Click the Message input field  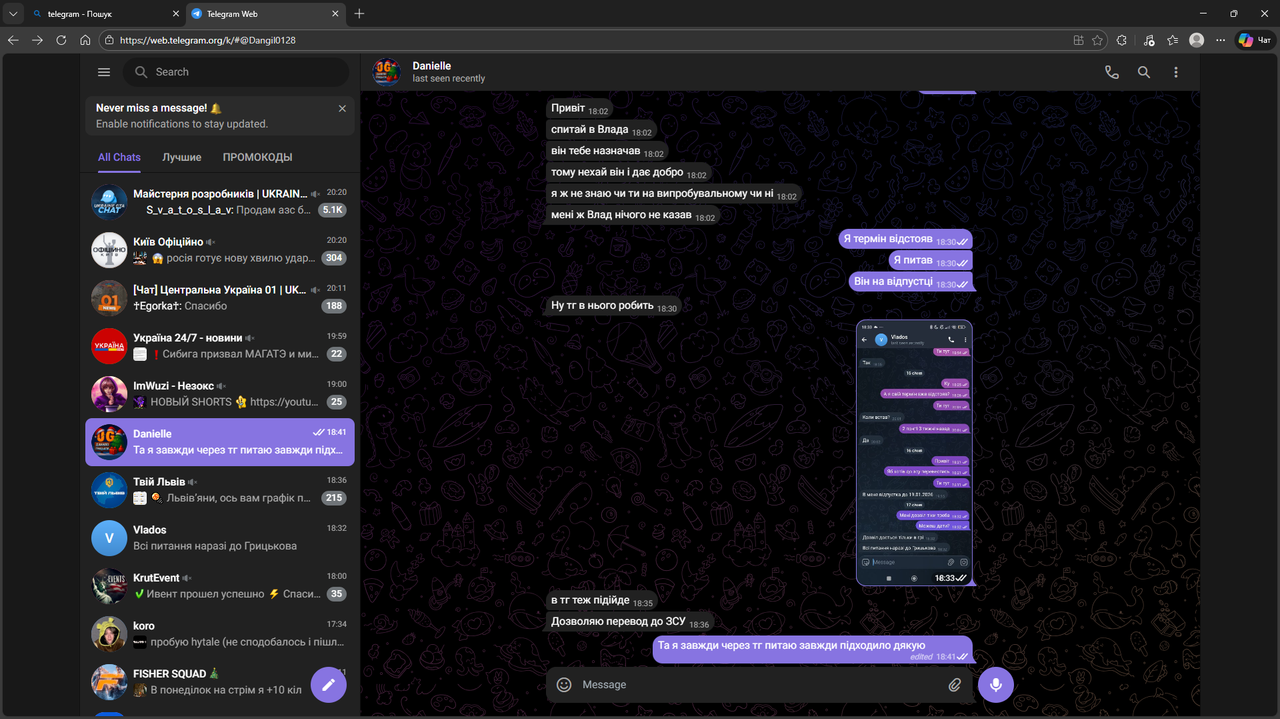click(758, 685)
